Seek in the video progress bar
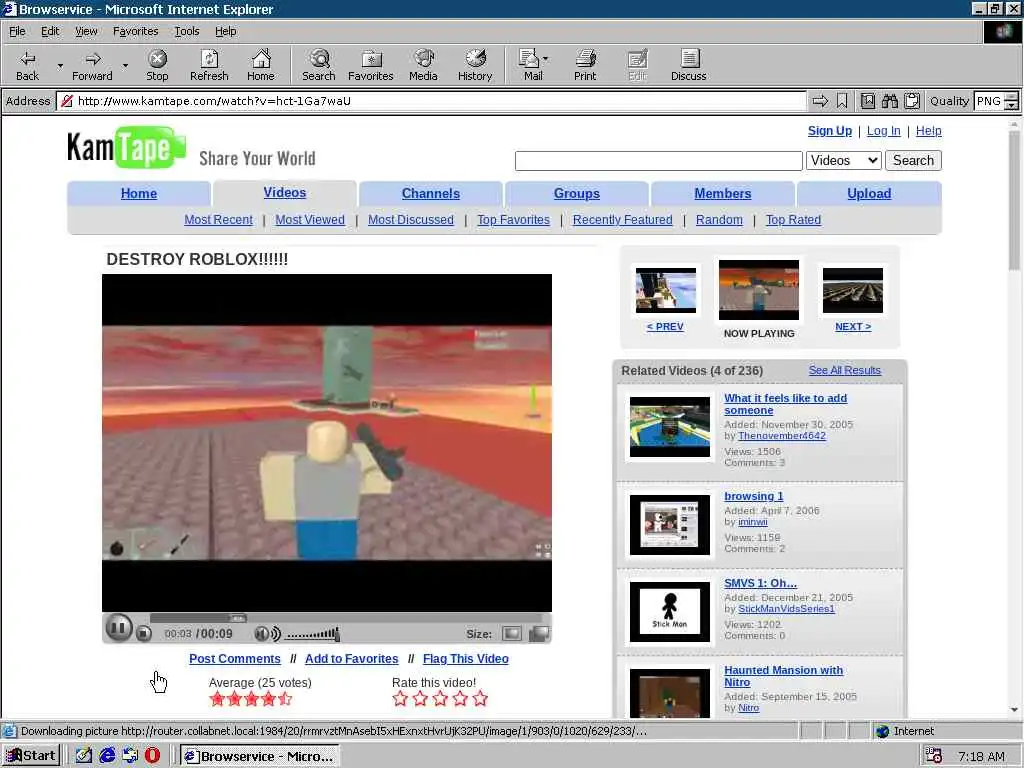This screenshot has height=768, width=1024. click(x=346, y=618)
